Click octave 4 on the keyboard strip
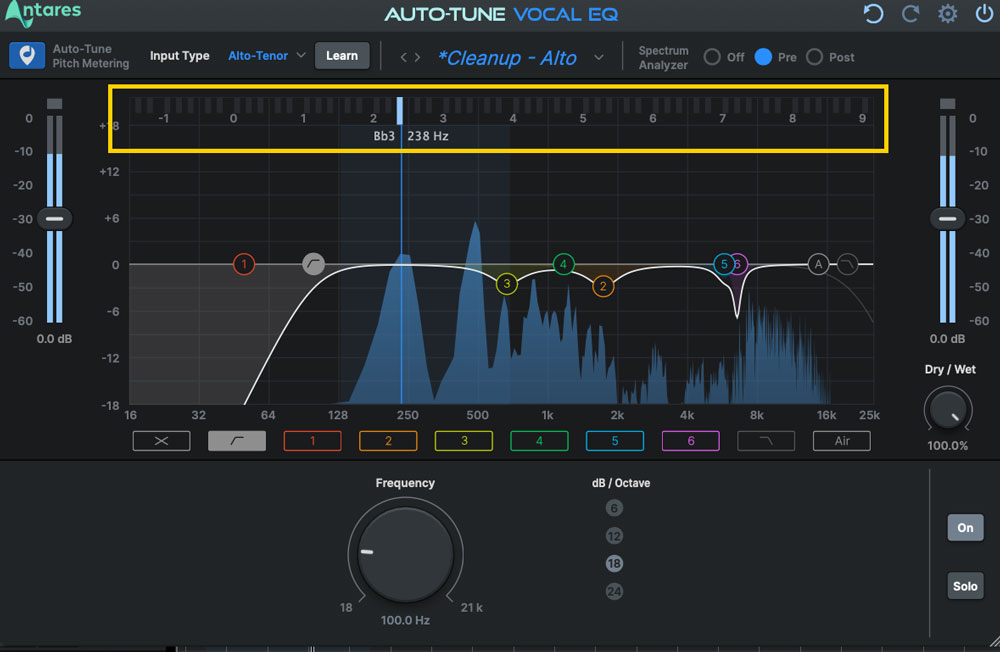The height and width of the screenshot is (652, 1000). (513, 118)
